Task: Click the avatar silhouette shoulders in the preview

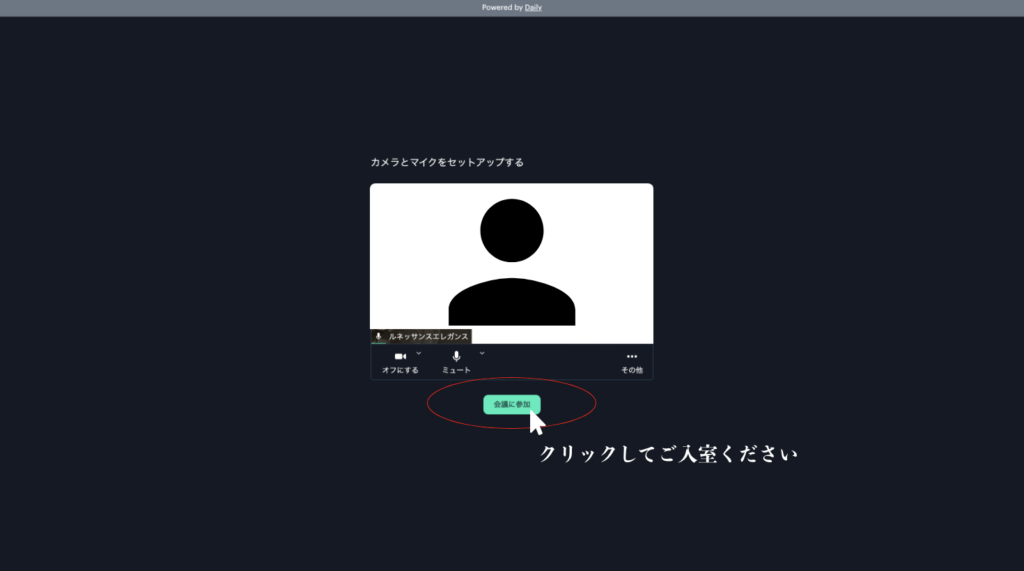Action: [x=511, y=303]
